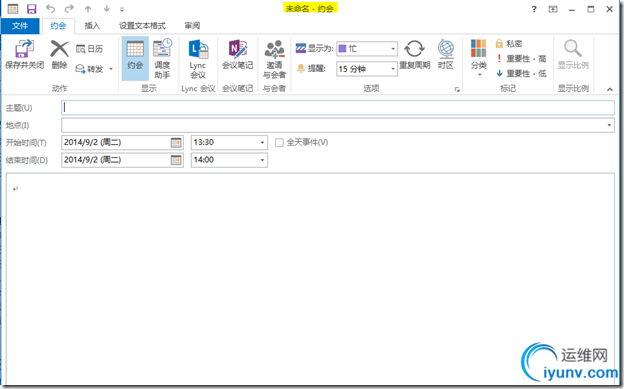The height and width of the screenshot is (389, 624).
Task: Collapse the ribbon with the chevron
Action: point(610,90)
